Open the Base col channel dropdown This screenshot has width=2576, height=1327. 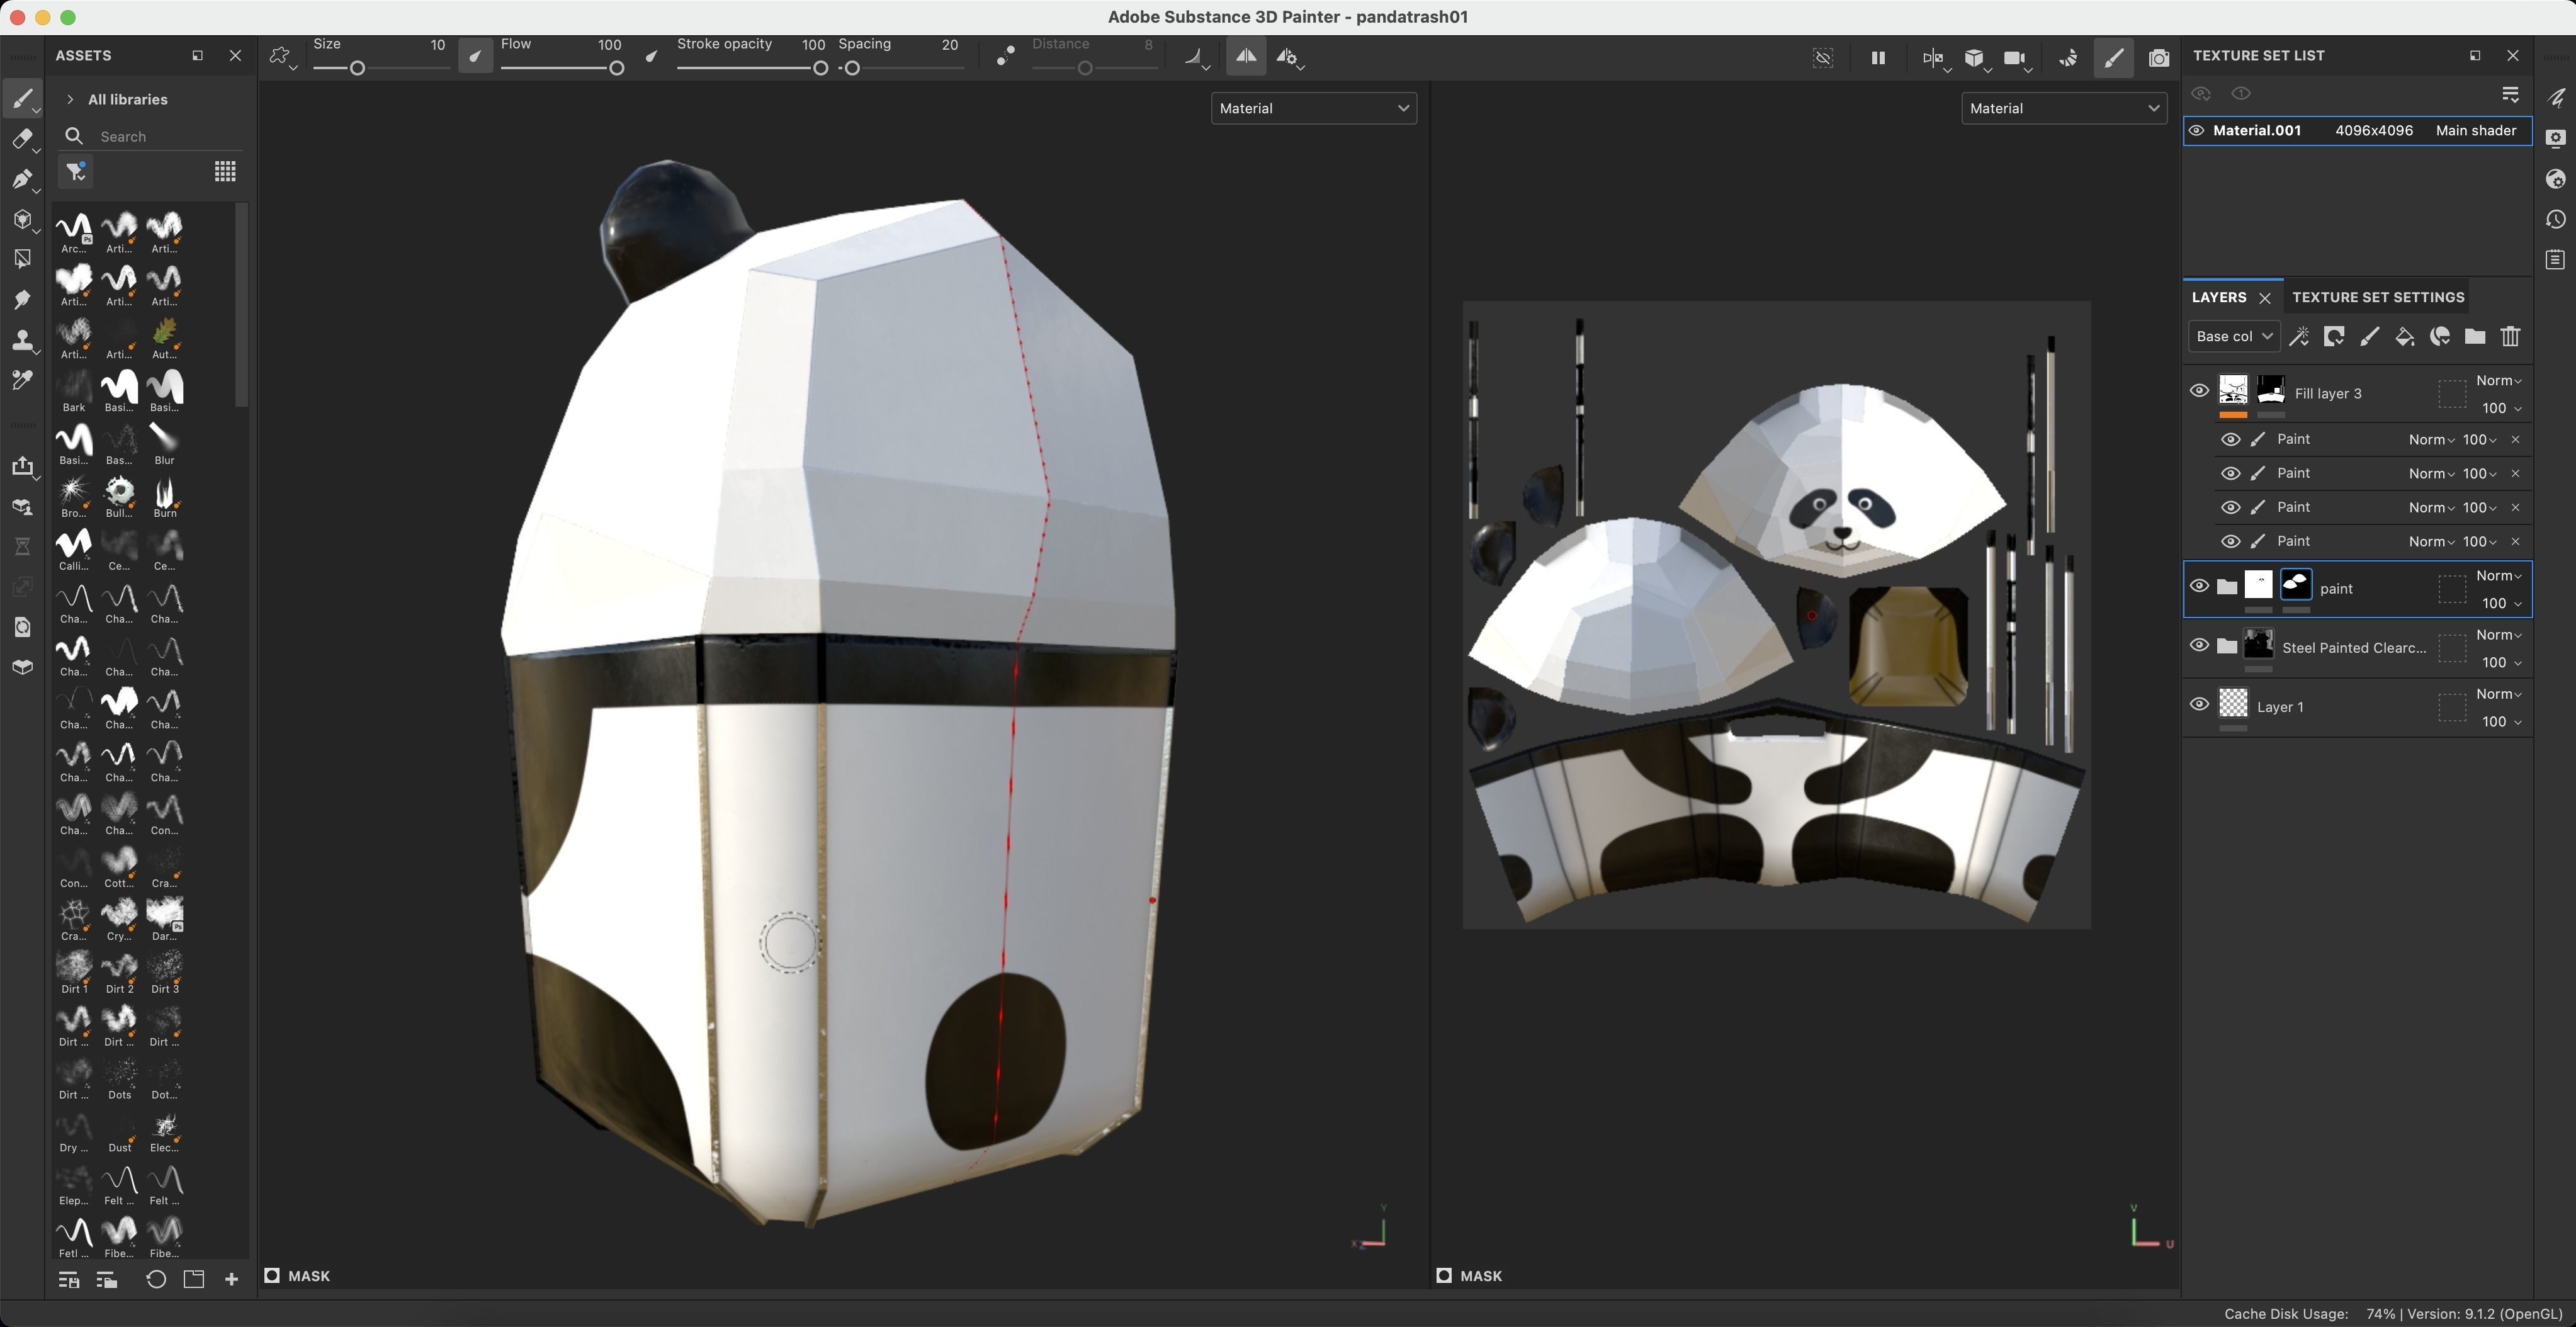pyautogui.click(x=2234, y=336)
